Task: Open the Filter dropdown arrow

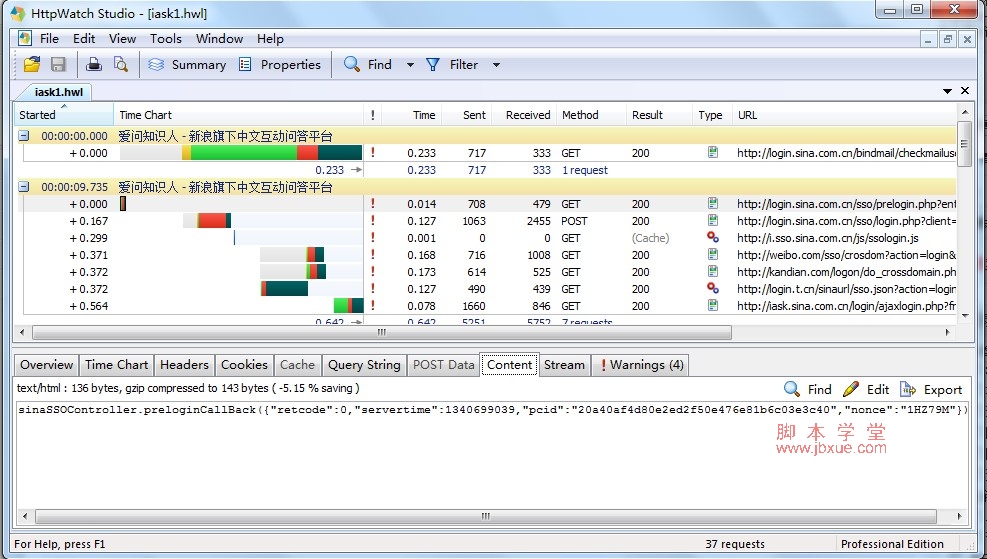Action: (x=496, y=65)
